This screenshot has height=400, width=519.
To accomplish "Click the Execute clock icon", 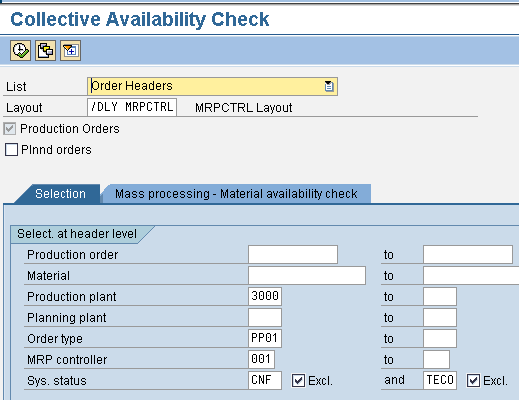I will [20, 51].
